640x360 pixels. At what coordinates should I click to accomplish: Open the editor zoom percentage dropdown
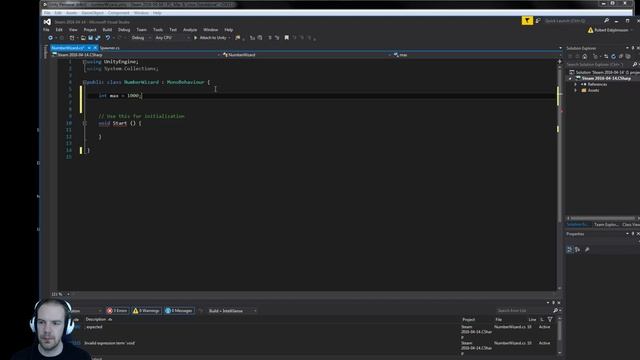tap(60, 294)
